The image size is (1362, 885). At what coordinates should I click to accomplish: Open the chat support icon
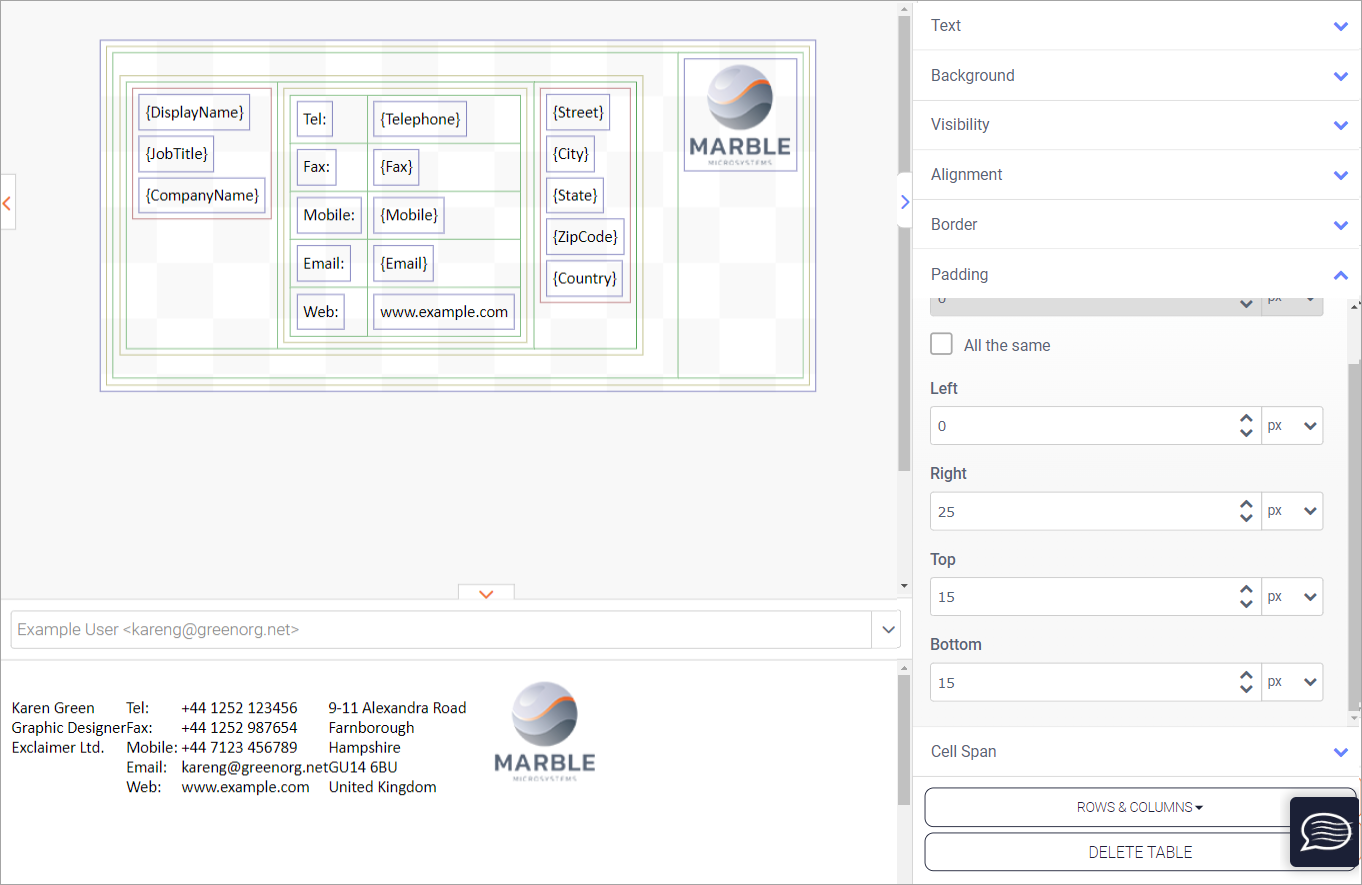click(1324, 831)
